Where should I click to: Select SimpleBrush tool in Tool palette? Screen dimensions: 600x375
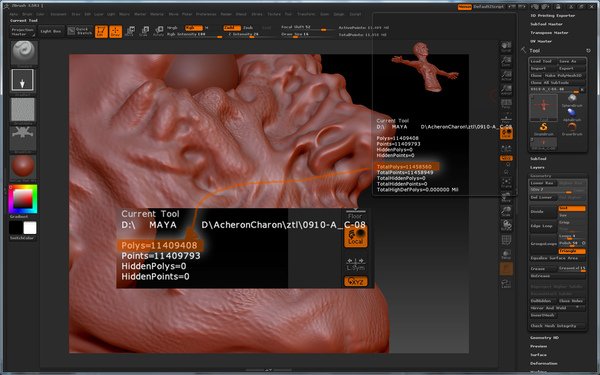point(543,129)
